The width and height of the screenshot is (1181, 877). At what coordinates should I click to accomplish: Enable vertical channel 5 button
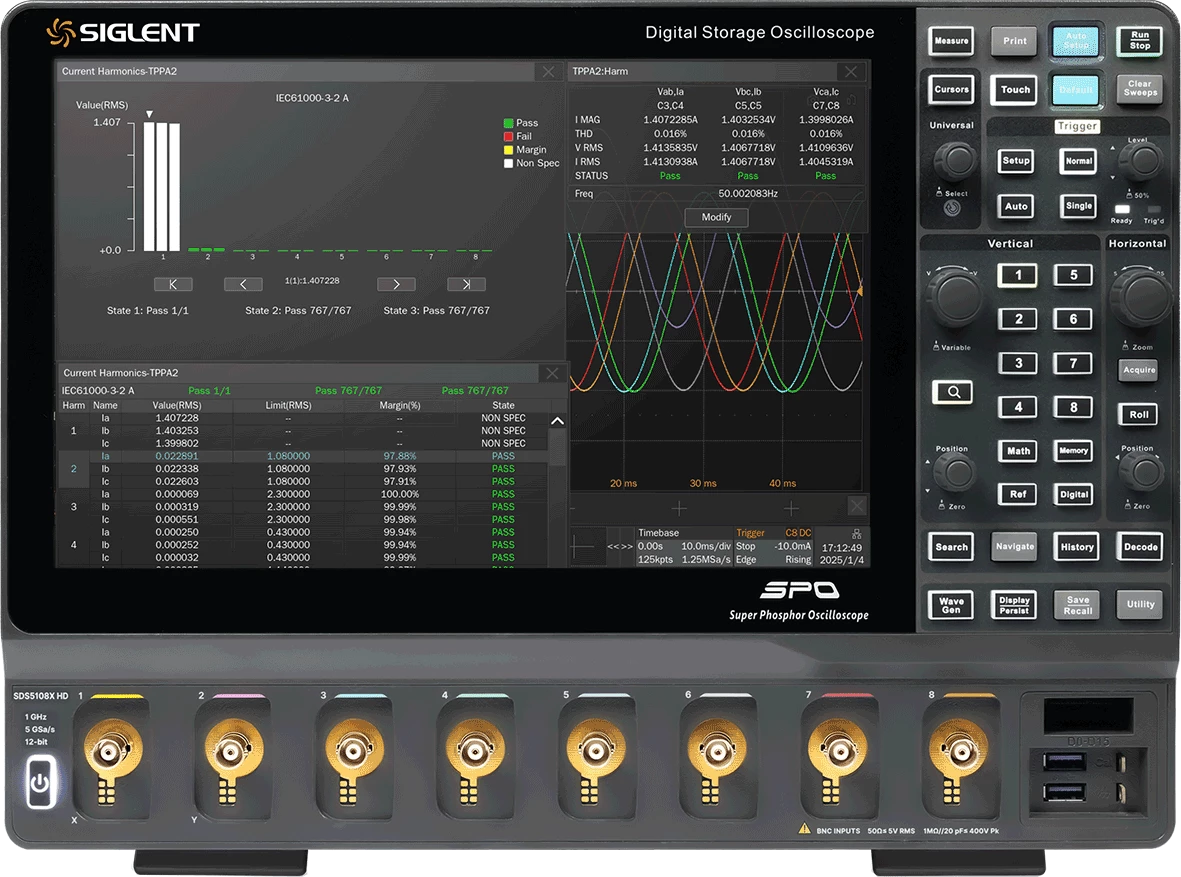pos(1073,275)
